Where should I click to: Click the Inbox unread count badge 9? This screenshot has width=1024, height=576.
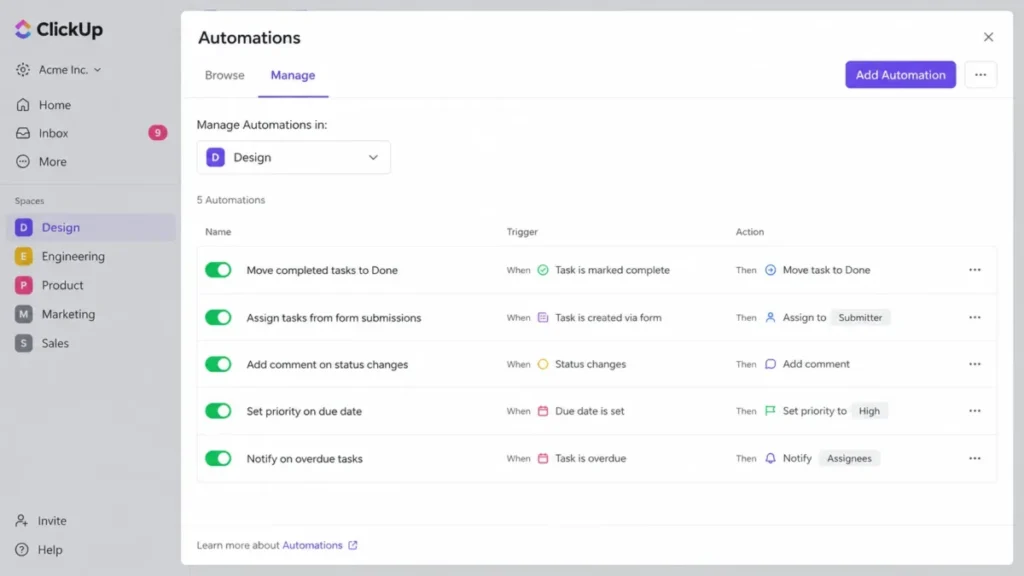(x=157, y=133)
